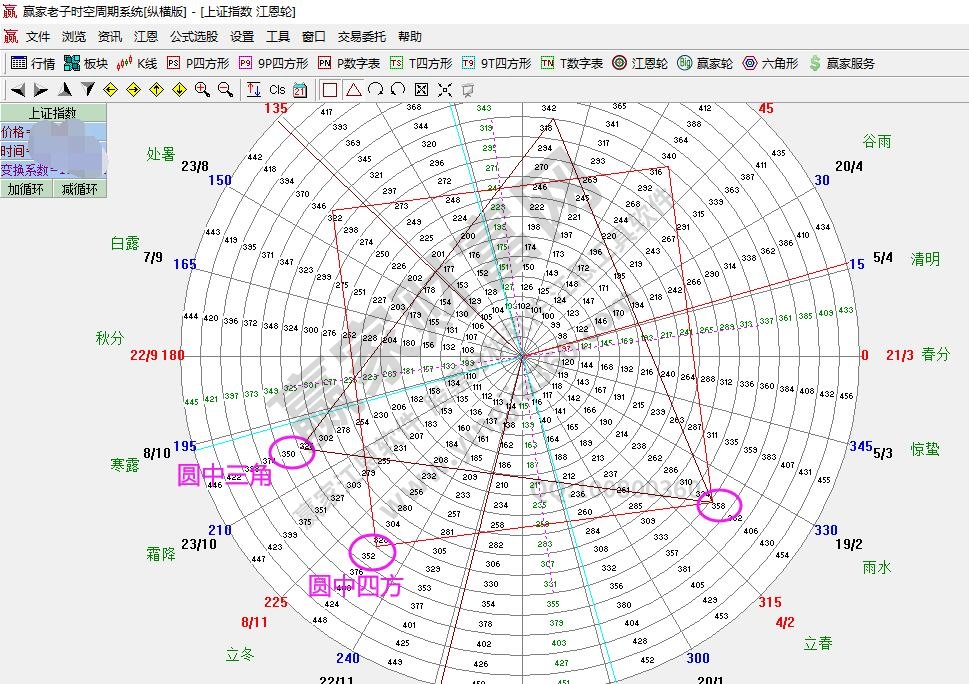Click the zoom out magnifier icon
The image size is (969, 684).
tap(225, 90)
